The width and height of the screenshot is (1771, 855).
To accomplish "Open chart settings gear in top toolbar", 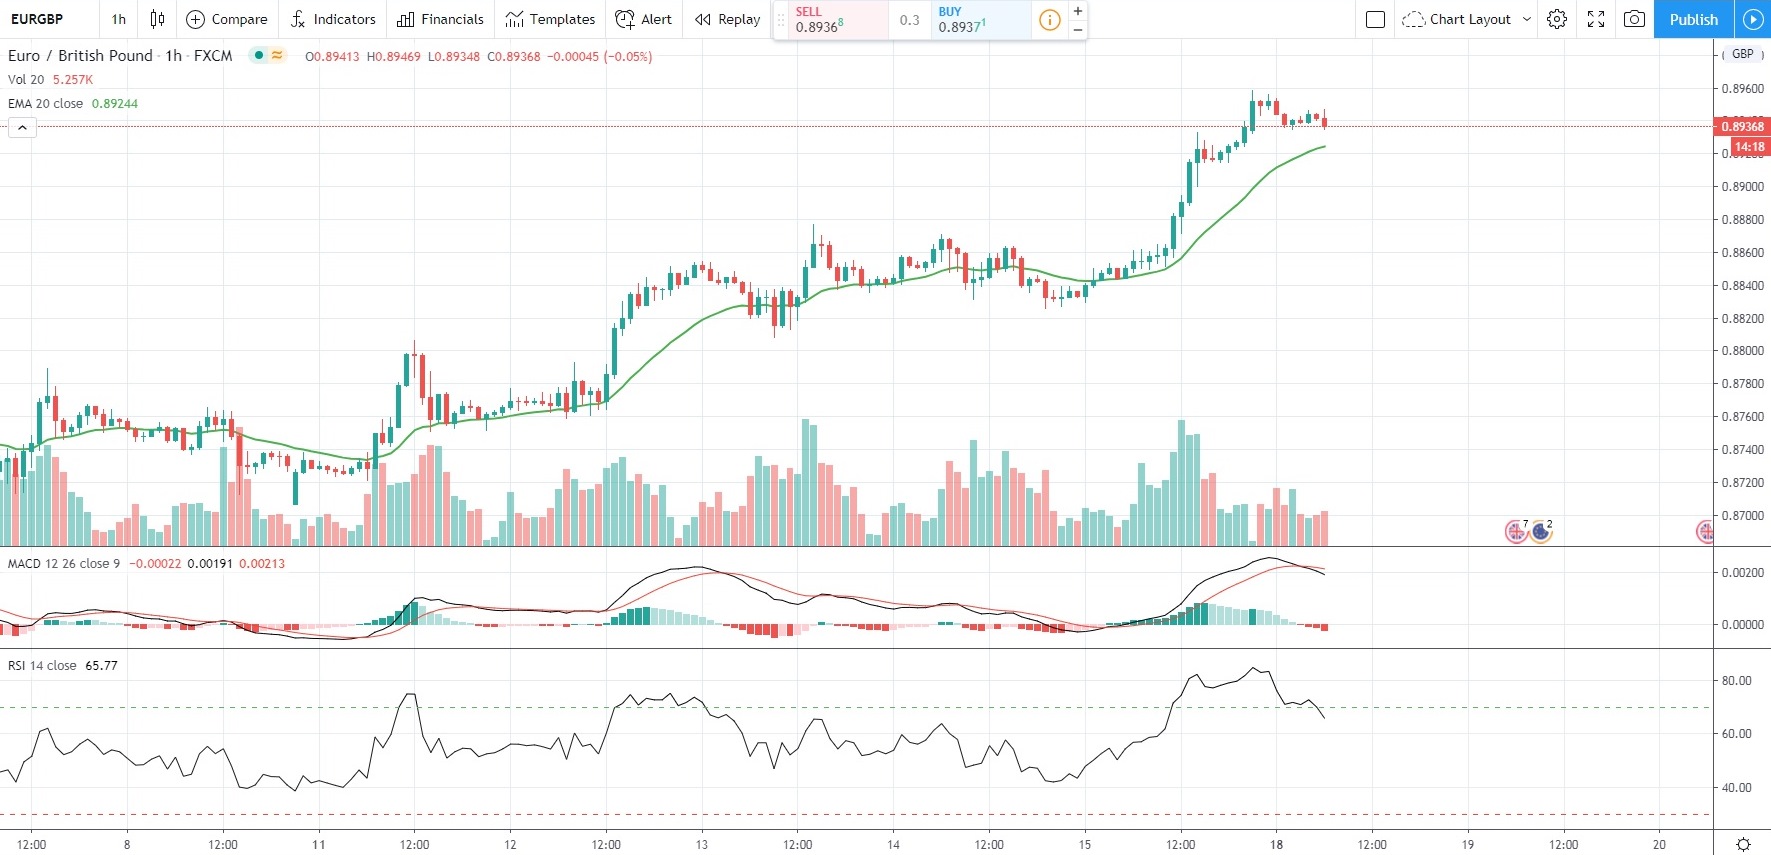I will 1557,19.
